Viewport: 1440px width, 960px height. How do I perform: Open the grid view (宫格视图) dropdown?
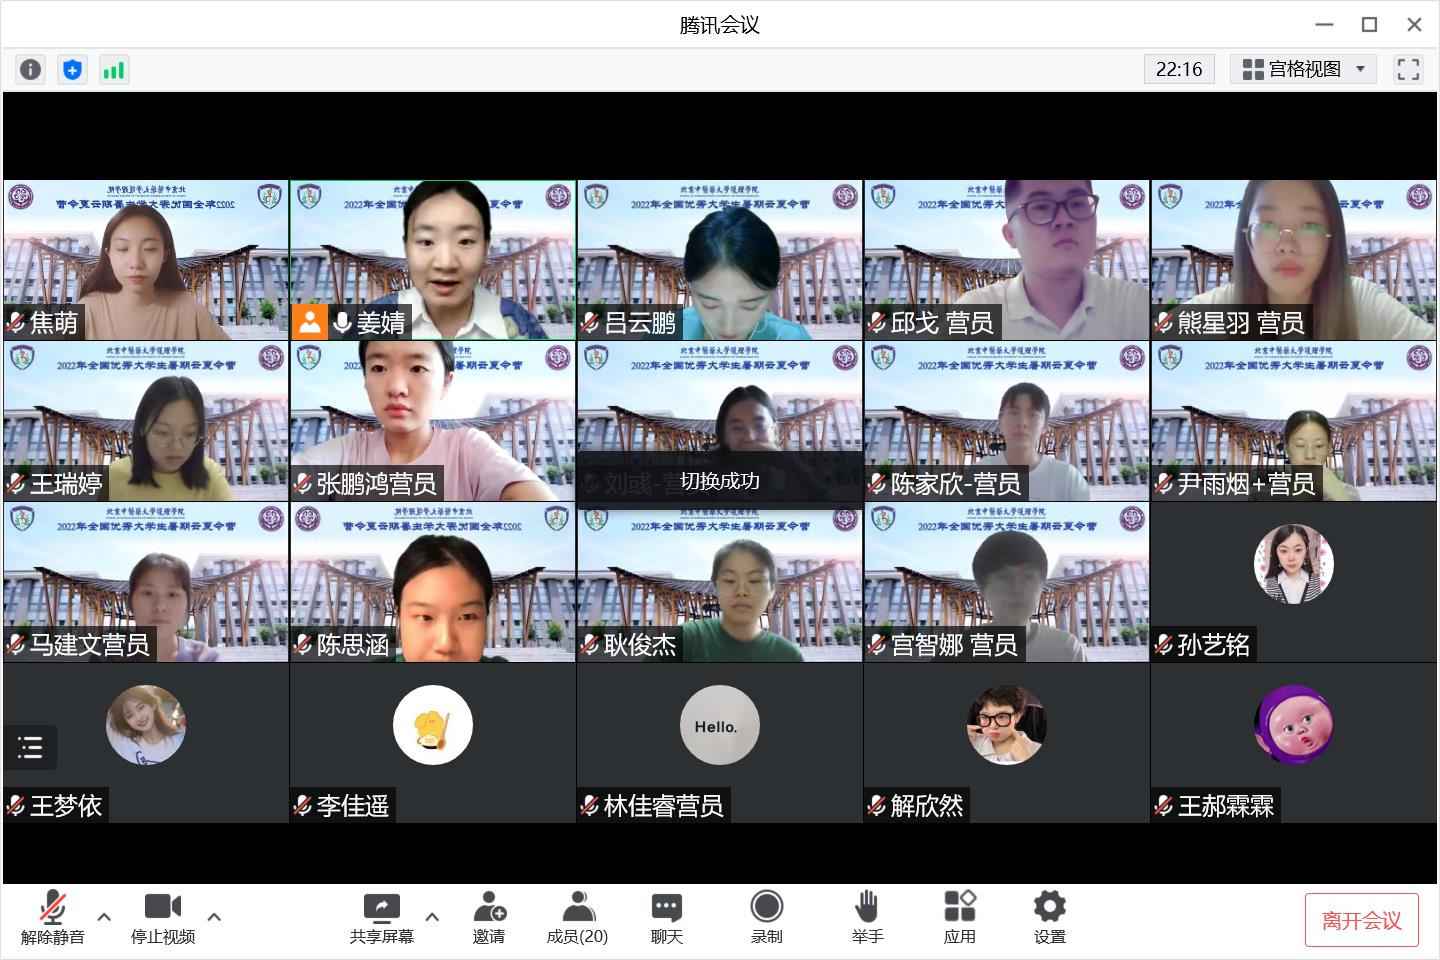(x=1303, y=69)
